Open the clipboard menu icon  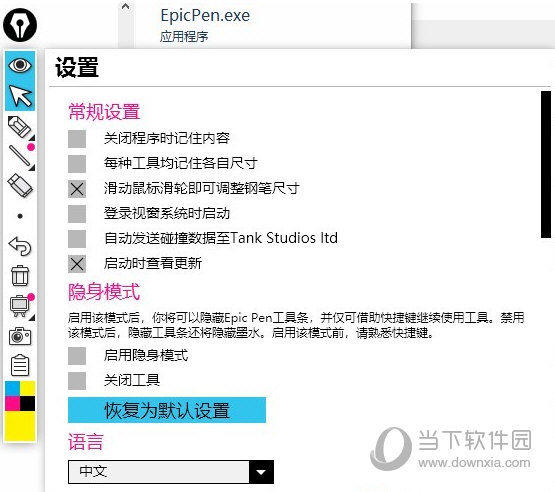tap(20, 365)
